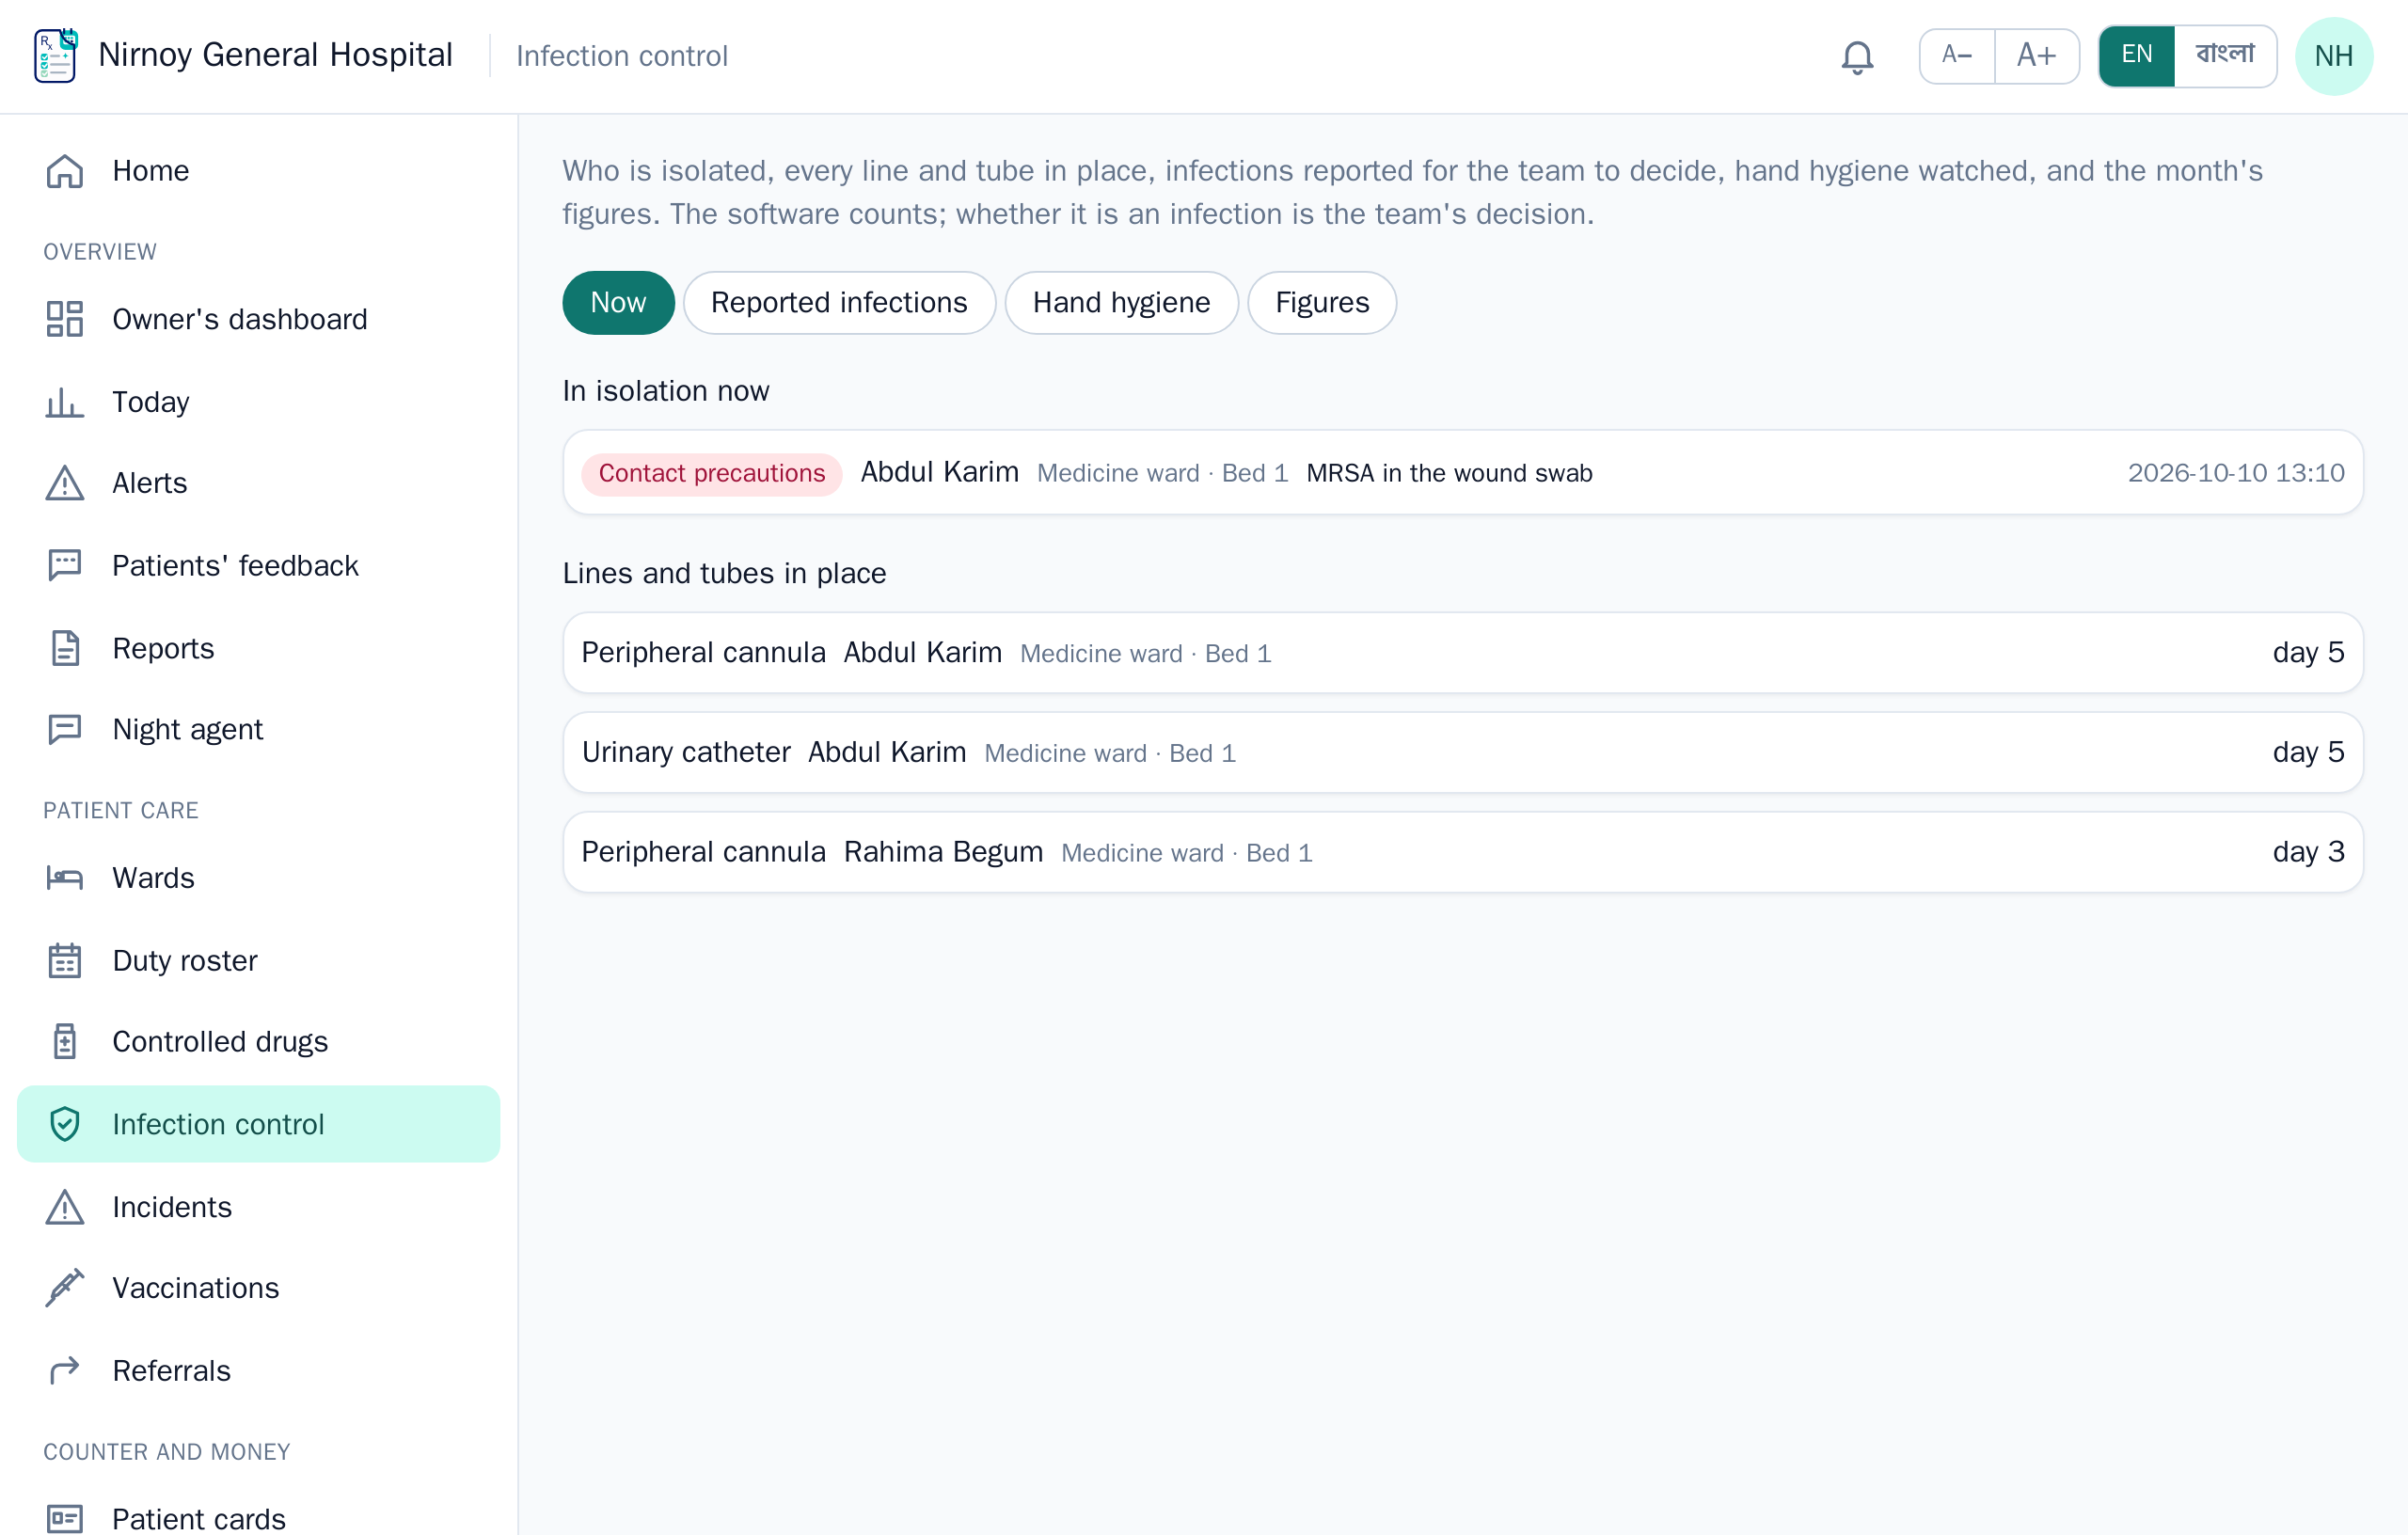Click the Home house icon

coord(65,171)
